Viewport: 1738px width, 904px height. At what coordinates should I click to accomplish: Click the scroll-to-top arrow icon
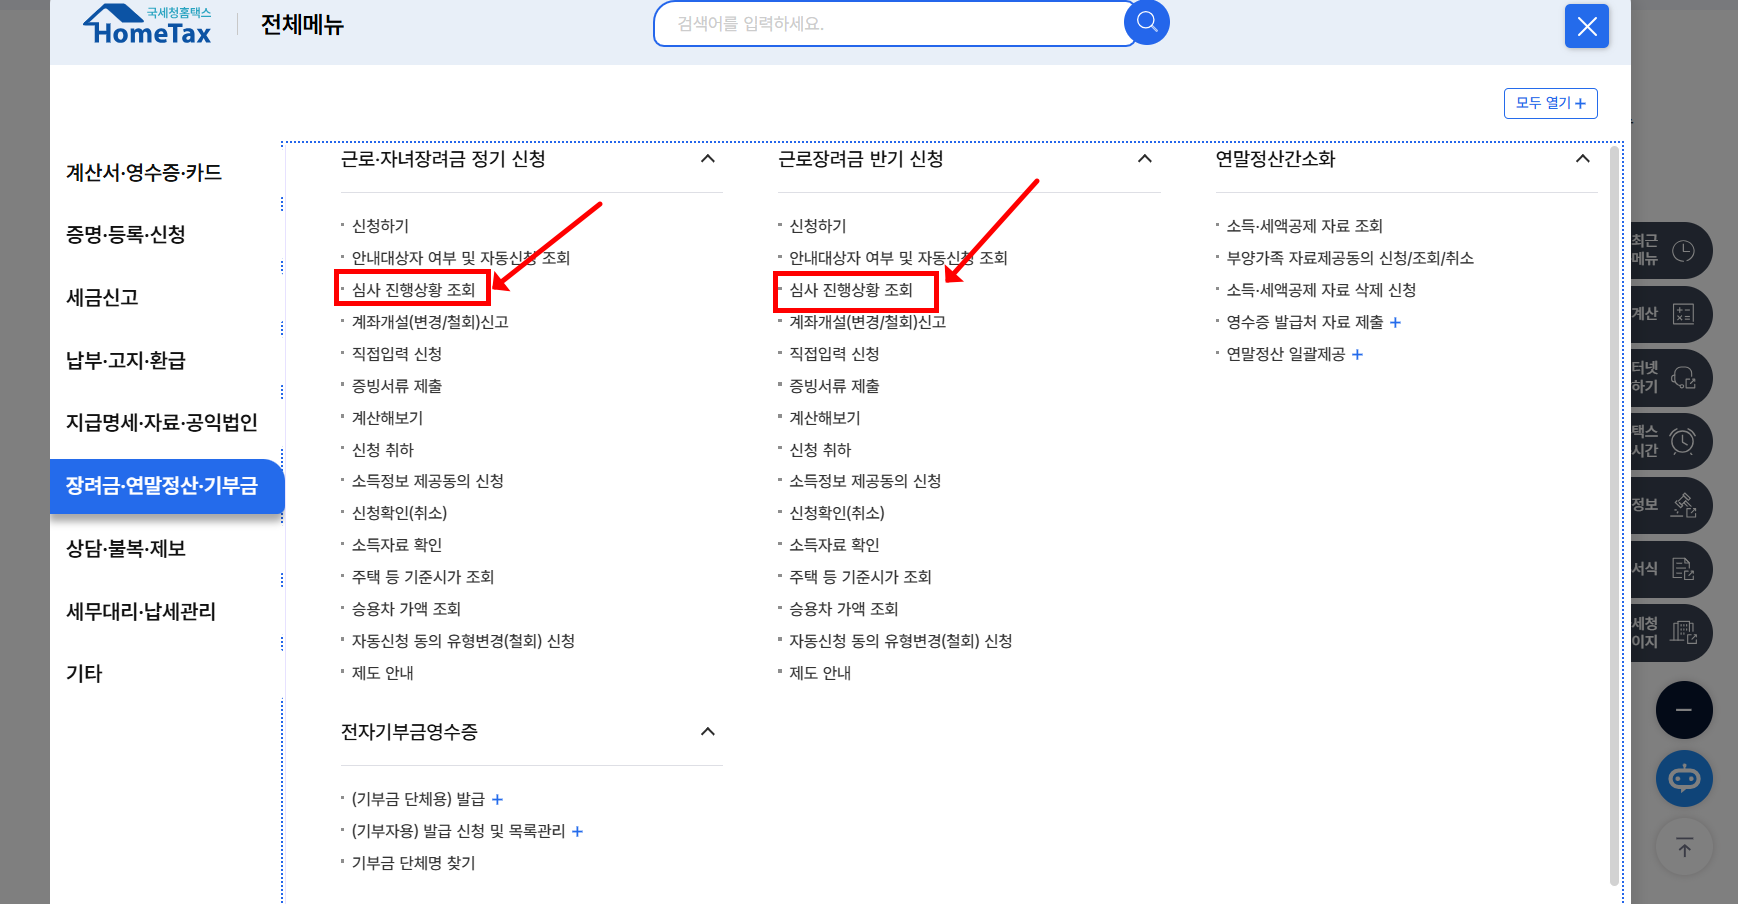click(x=1684, y=846)
